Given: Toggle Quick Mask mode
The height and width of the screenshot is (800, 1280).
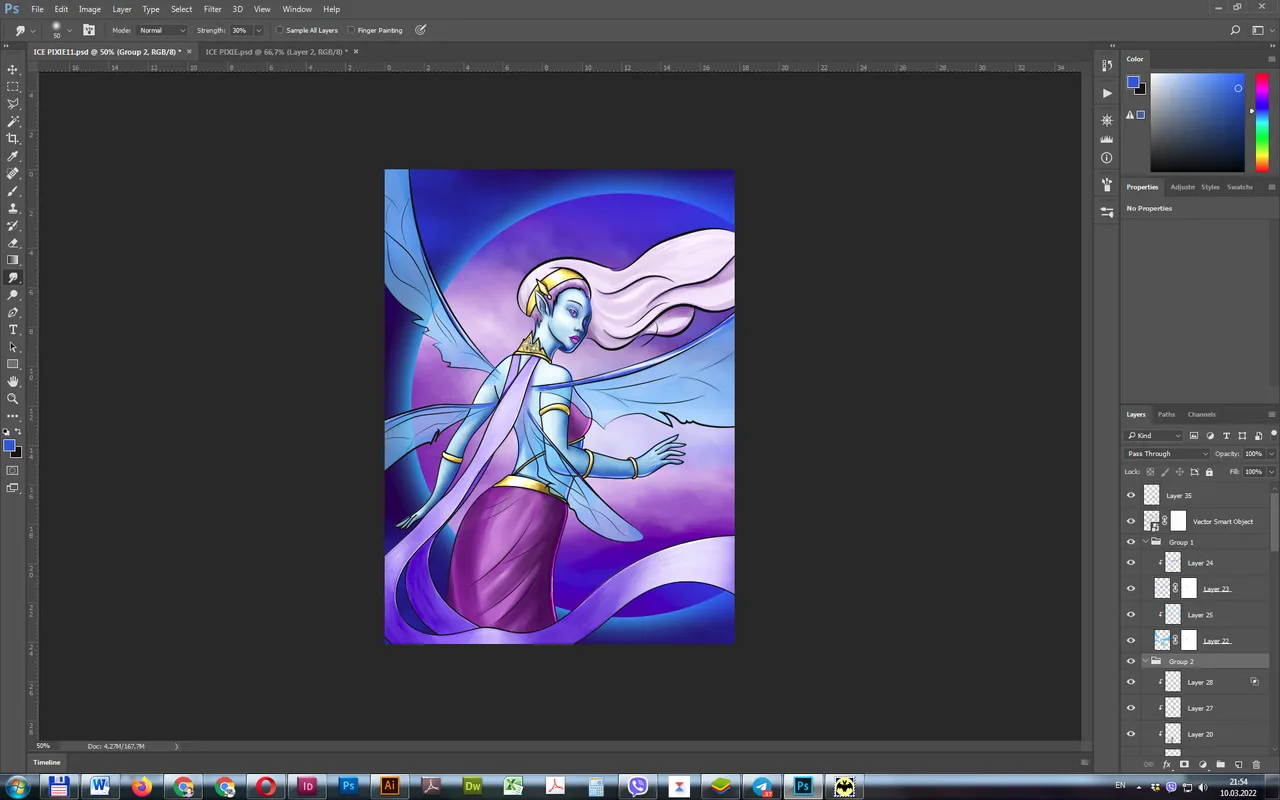Looking at the screenshot, I should coord(13,470).
